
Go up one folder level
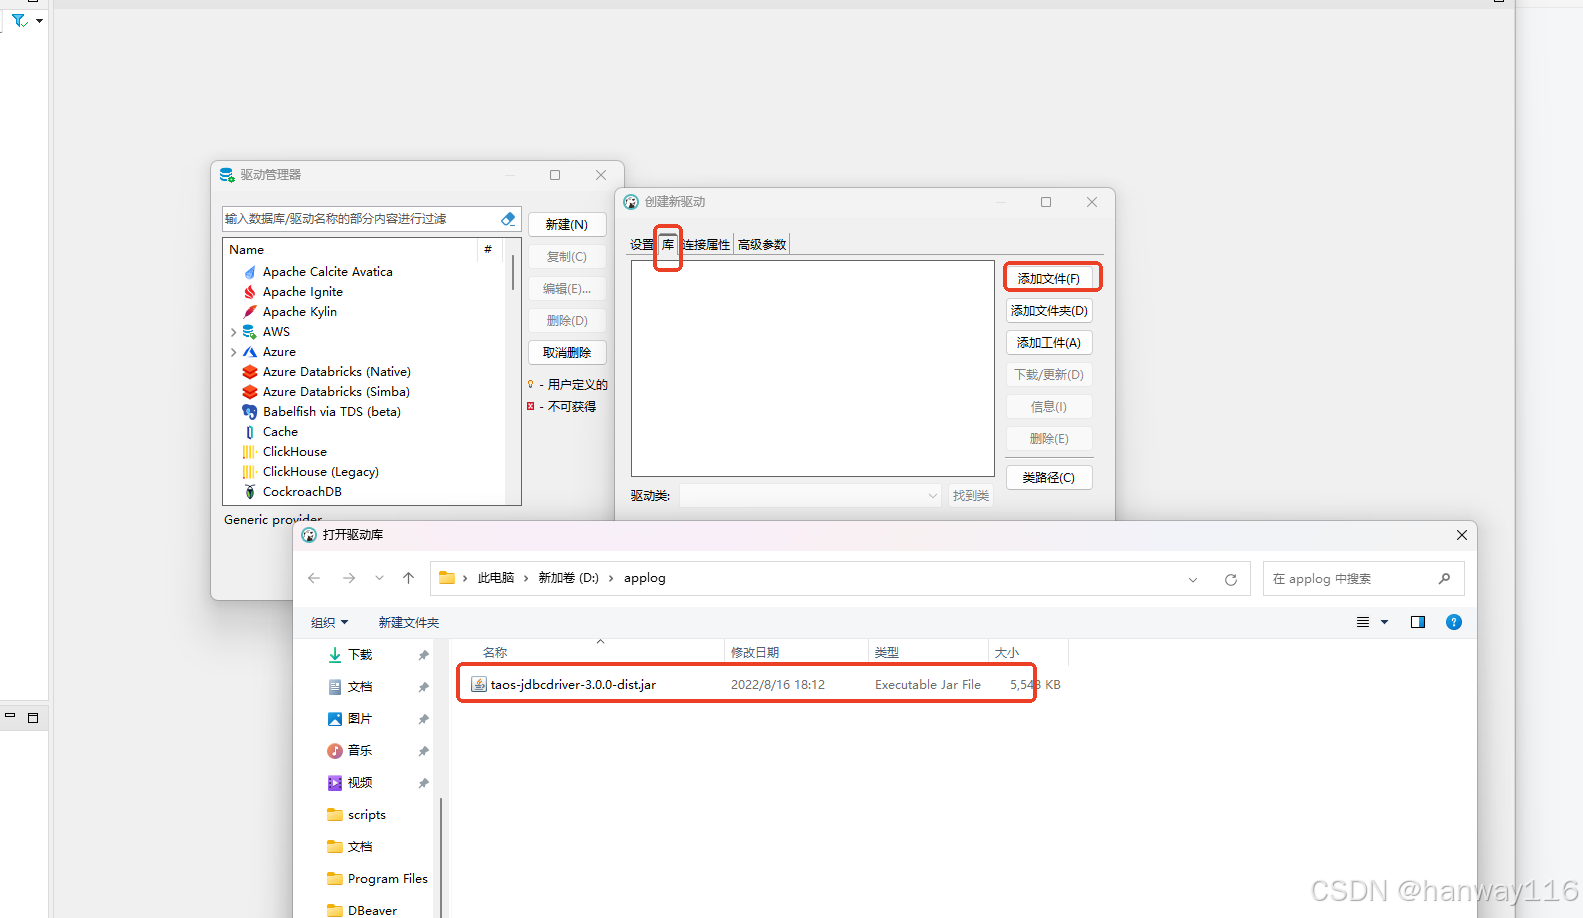coord(408,579)
